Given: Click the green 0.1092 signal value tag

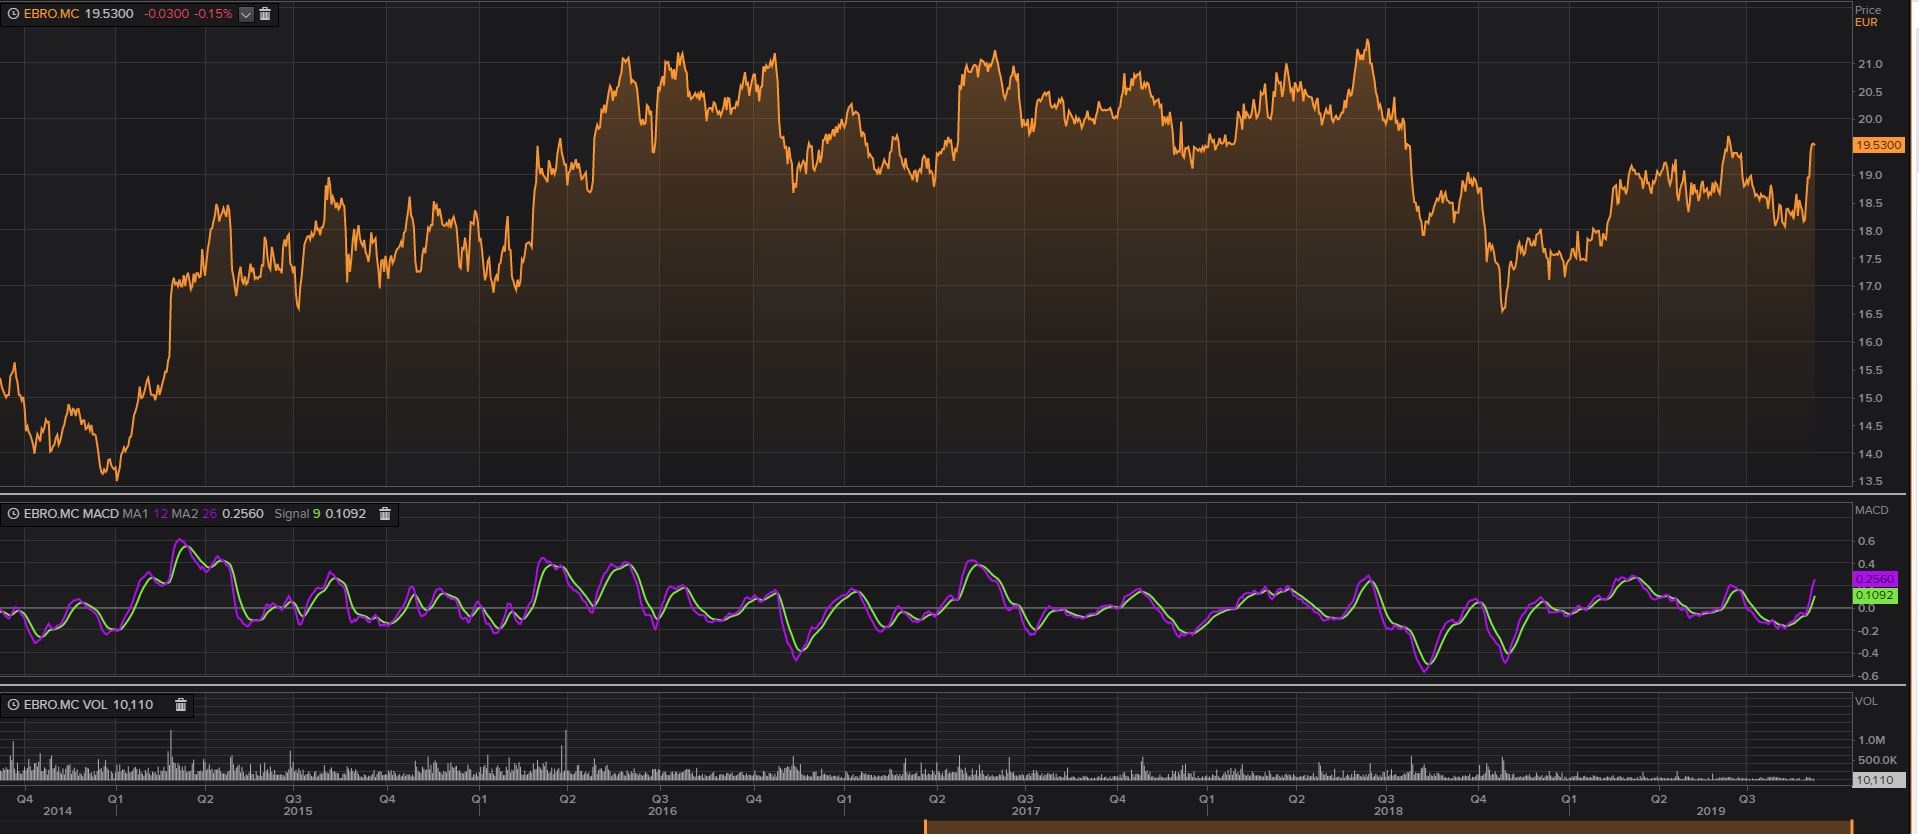Looking at the screenshot, I should tap(1874, 595).
